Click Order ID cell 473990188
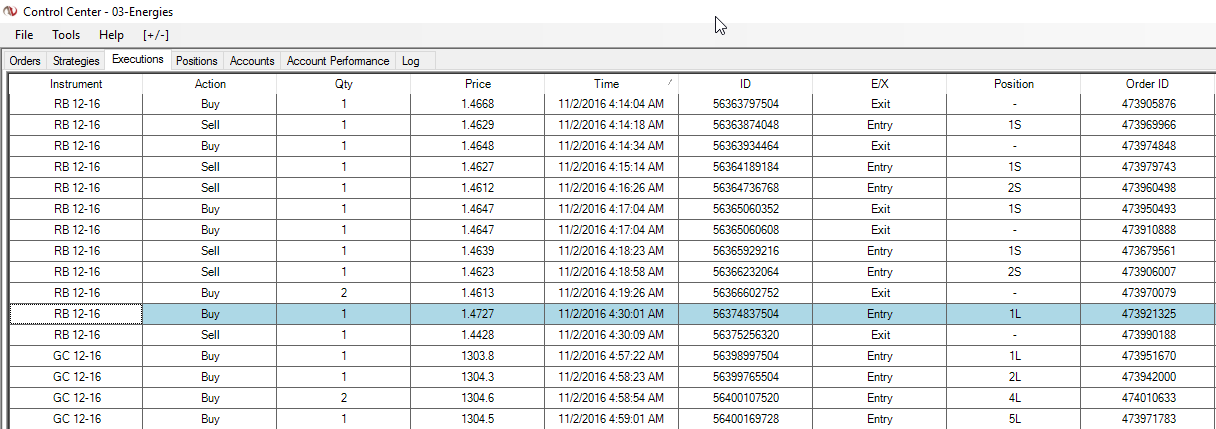 click(x=1149, y=335)
